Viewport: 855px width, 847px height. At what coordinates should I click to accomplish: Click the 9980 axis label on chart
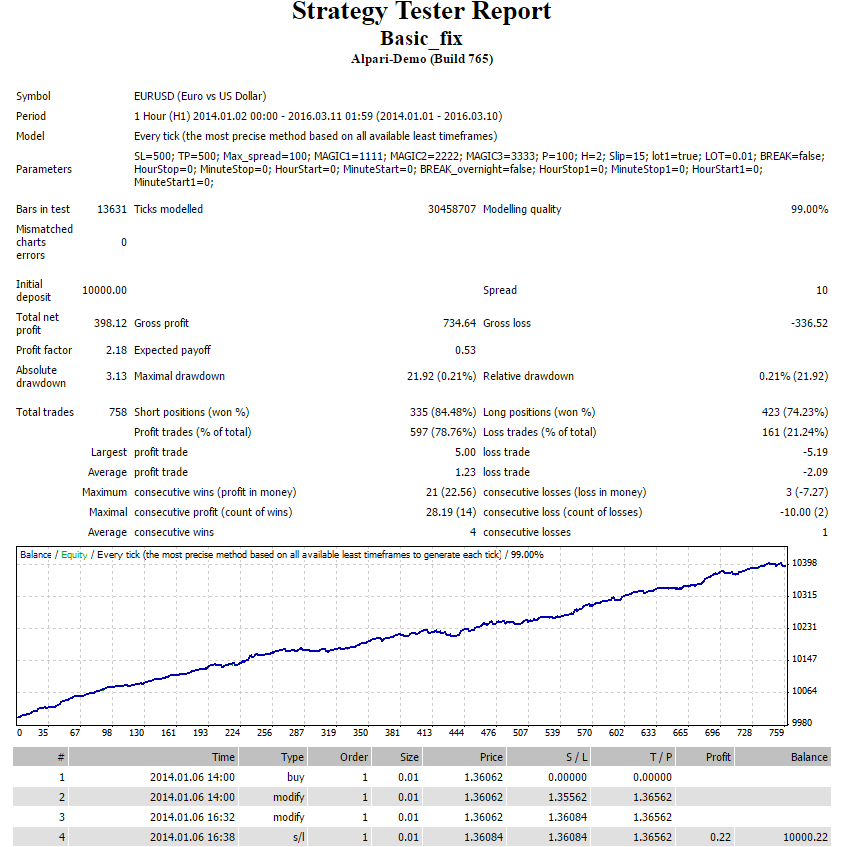pos(802,723)
